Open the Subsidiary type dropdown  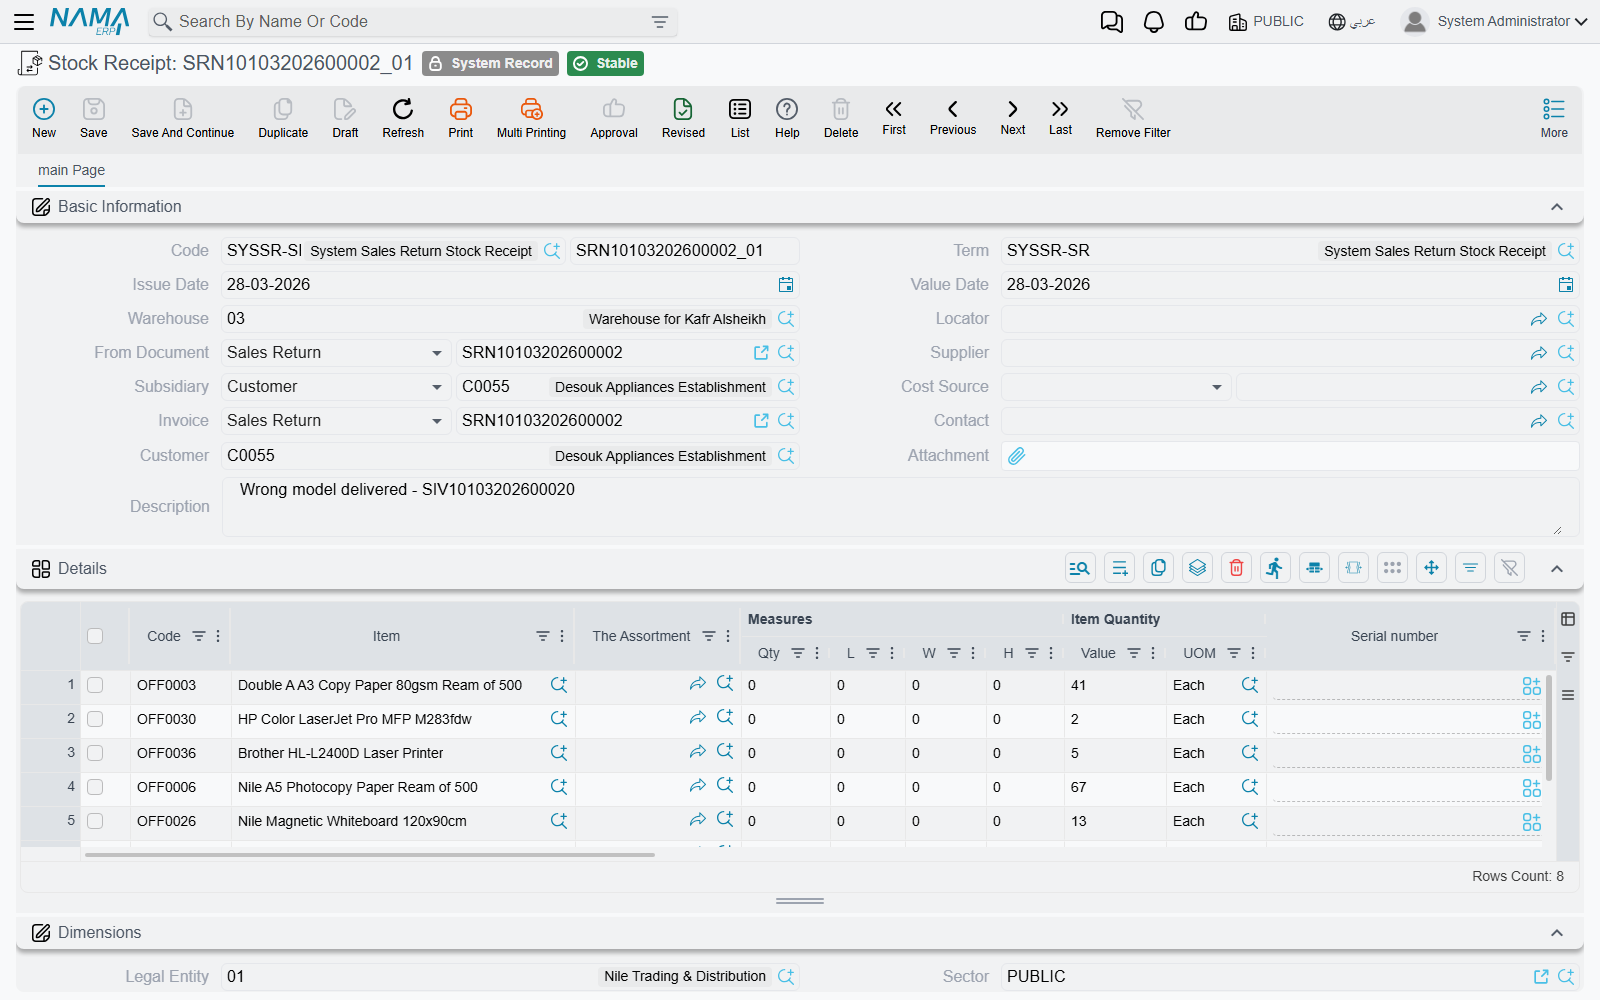(436, 387)
